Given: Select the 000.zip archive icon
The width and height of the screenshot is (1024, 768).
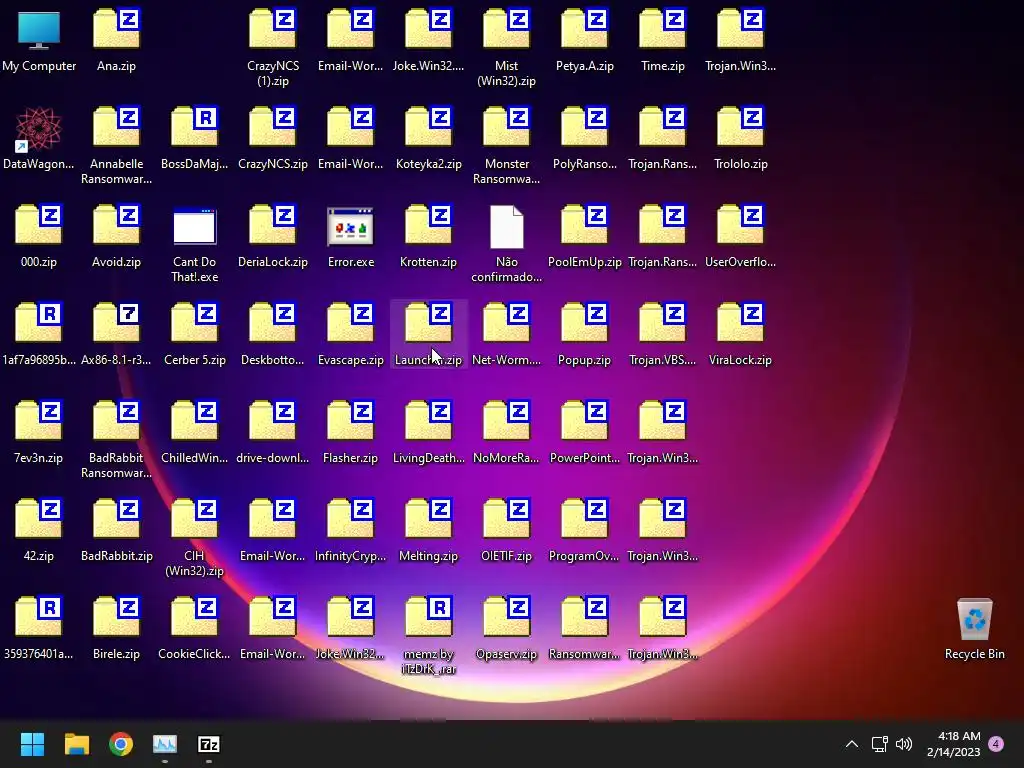Looking at the screenshot, I should 39,225.
